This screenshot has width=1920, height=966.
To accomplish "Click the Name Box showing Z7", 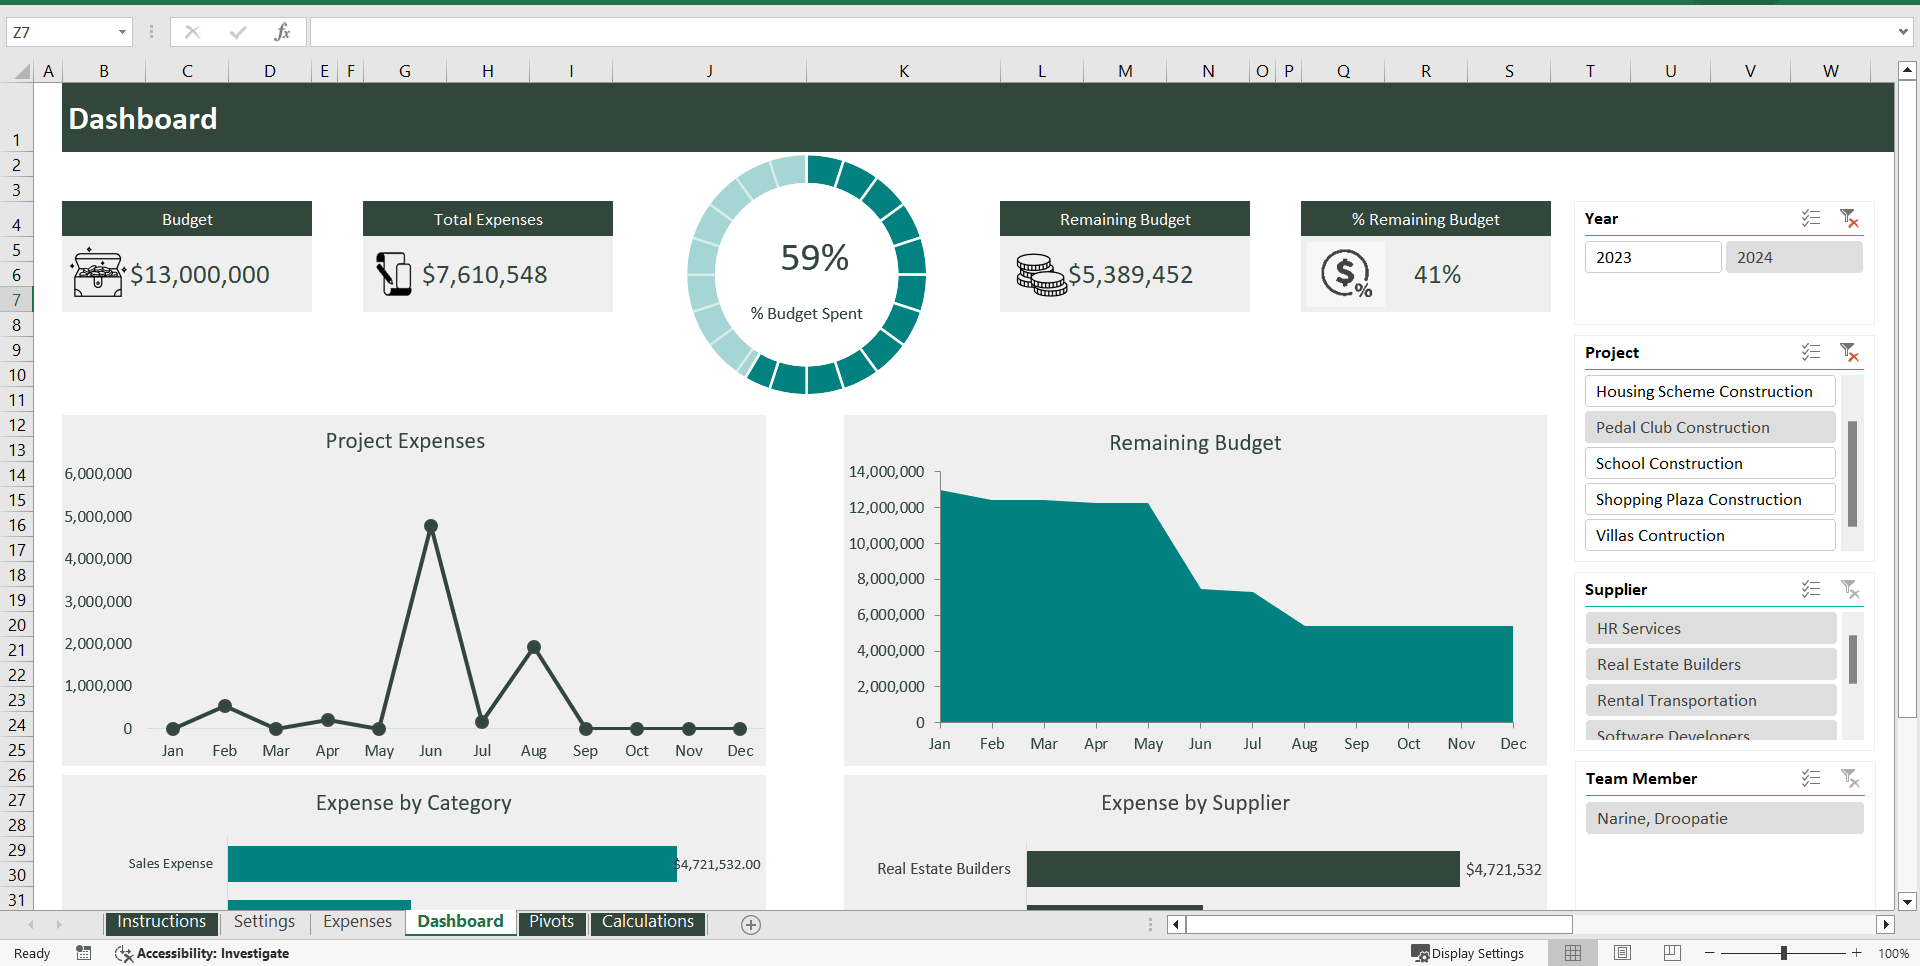I will tap(59, 33).
